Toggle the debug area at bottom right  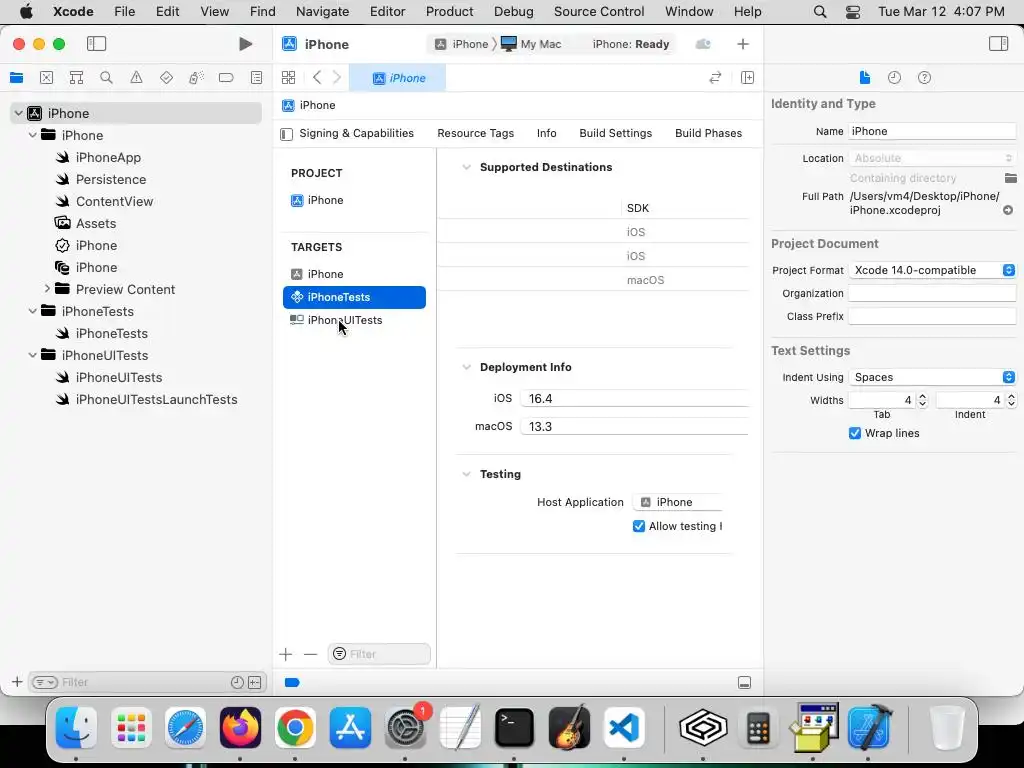(744, 682)
